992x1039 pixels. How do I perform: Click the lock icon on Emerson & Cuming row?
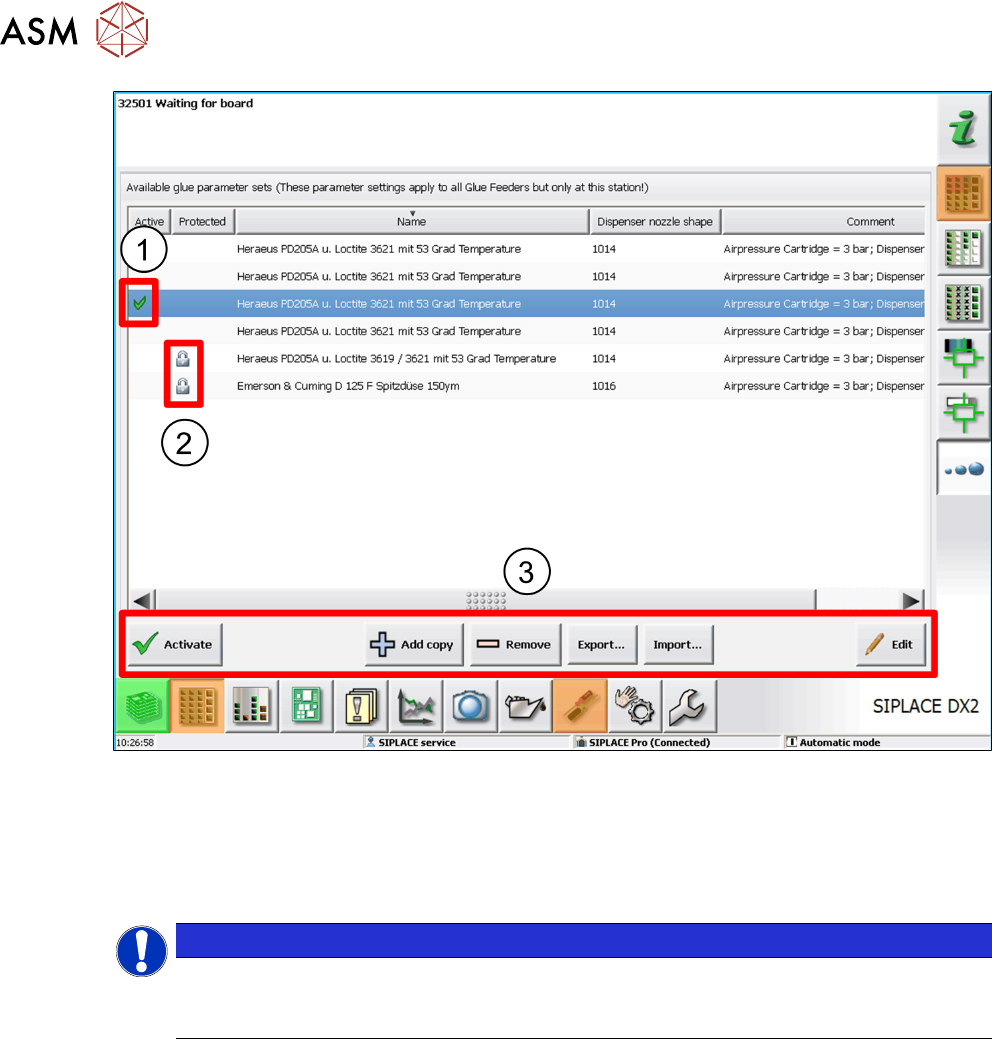(x=183, y=386)
